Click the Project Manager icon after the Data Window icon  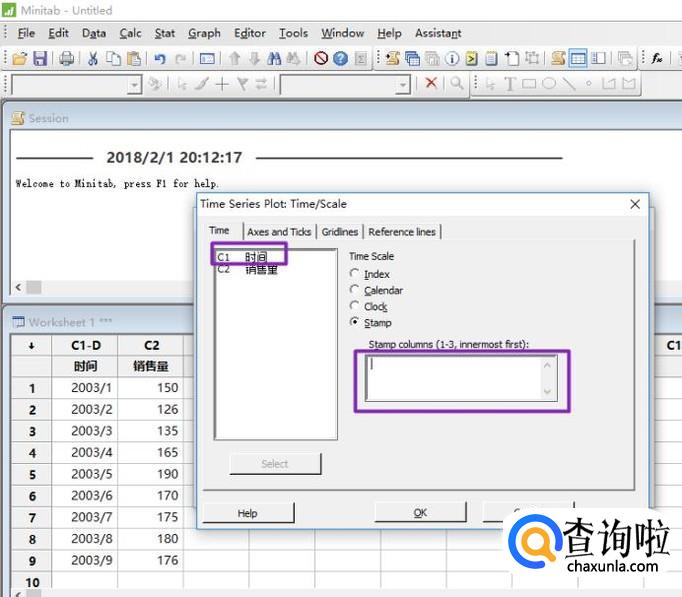[x=599, y=58]
